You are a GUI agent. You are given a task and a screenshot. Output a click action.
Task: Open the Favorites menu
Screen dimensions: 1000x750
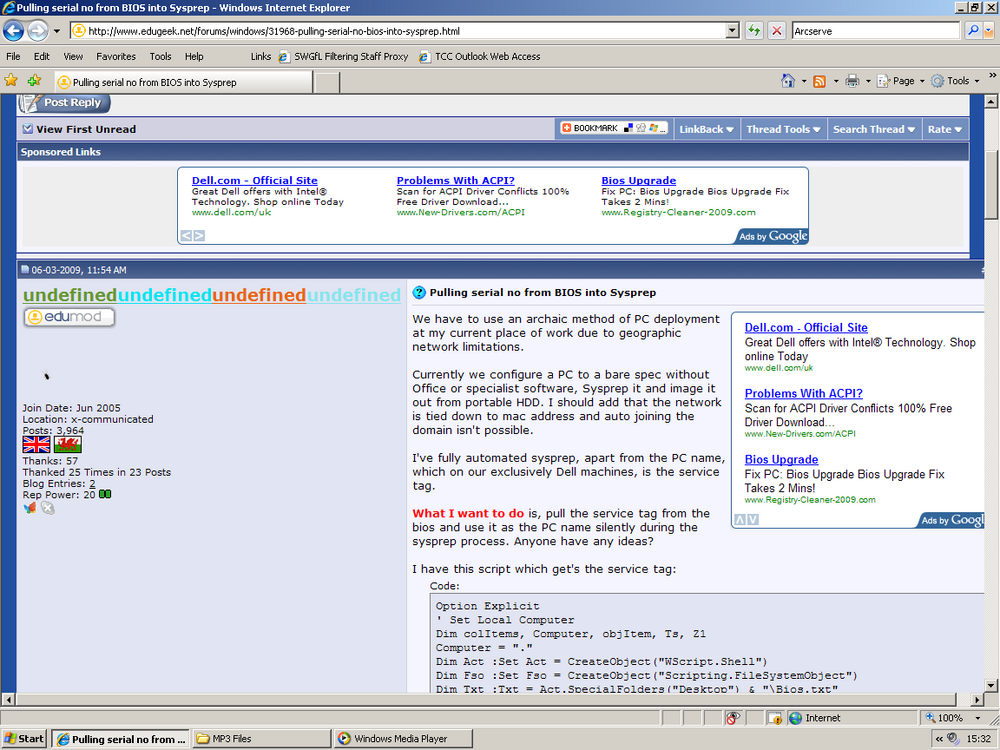pyautogui.click(x=116, y=57)
